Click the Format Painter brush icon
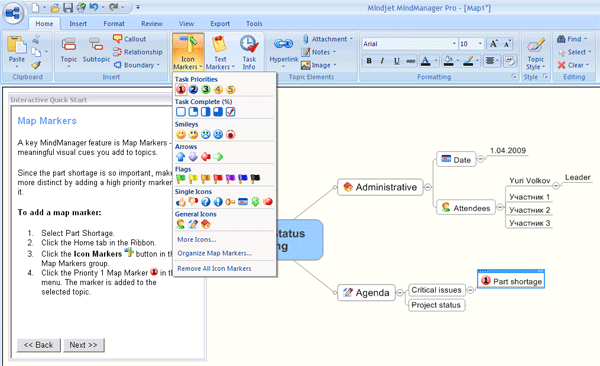Viewport: 600px width, 366px height. [36, 65]
